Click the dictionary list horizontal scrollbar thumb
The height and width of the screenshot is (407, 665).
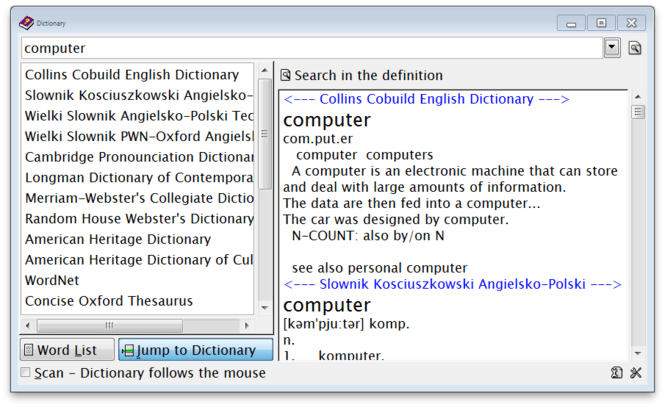tap(110, 325)
